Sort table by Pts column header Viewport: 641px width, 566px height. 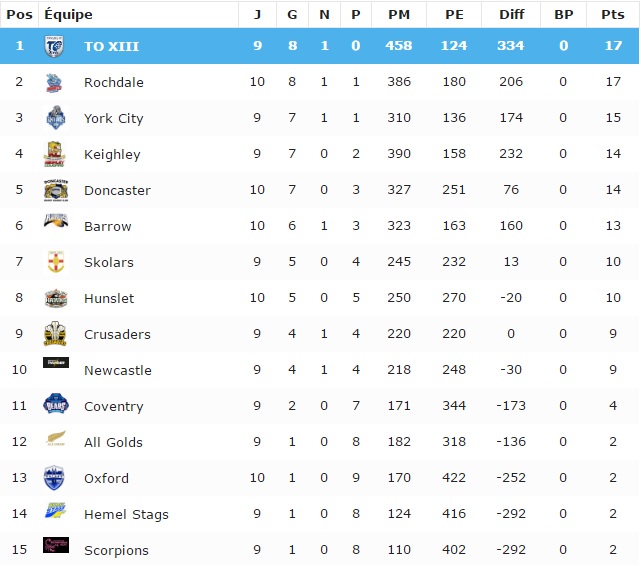click(612, 14)
